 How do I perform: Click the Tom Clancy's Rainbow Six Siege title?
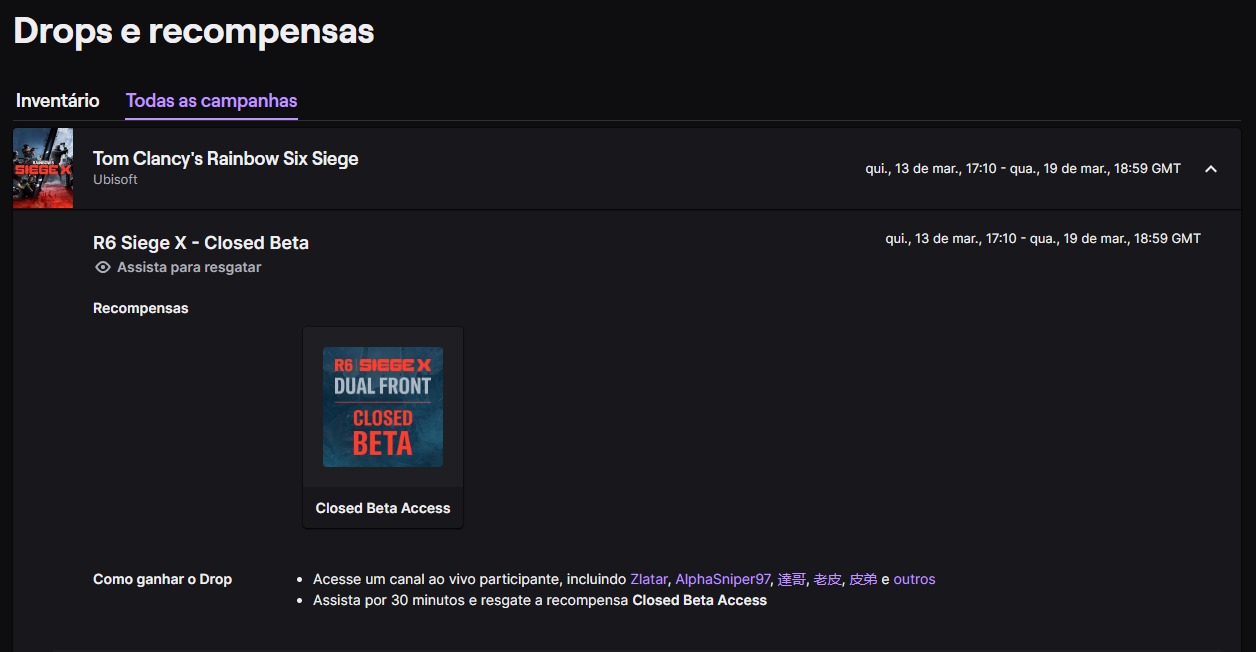click(225, 158)
